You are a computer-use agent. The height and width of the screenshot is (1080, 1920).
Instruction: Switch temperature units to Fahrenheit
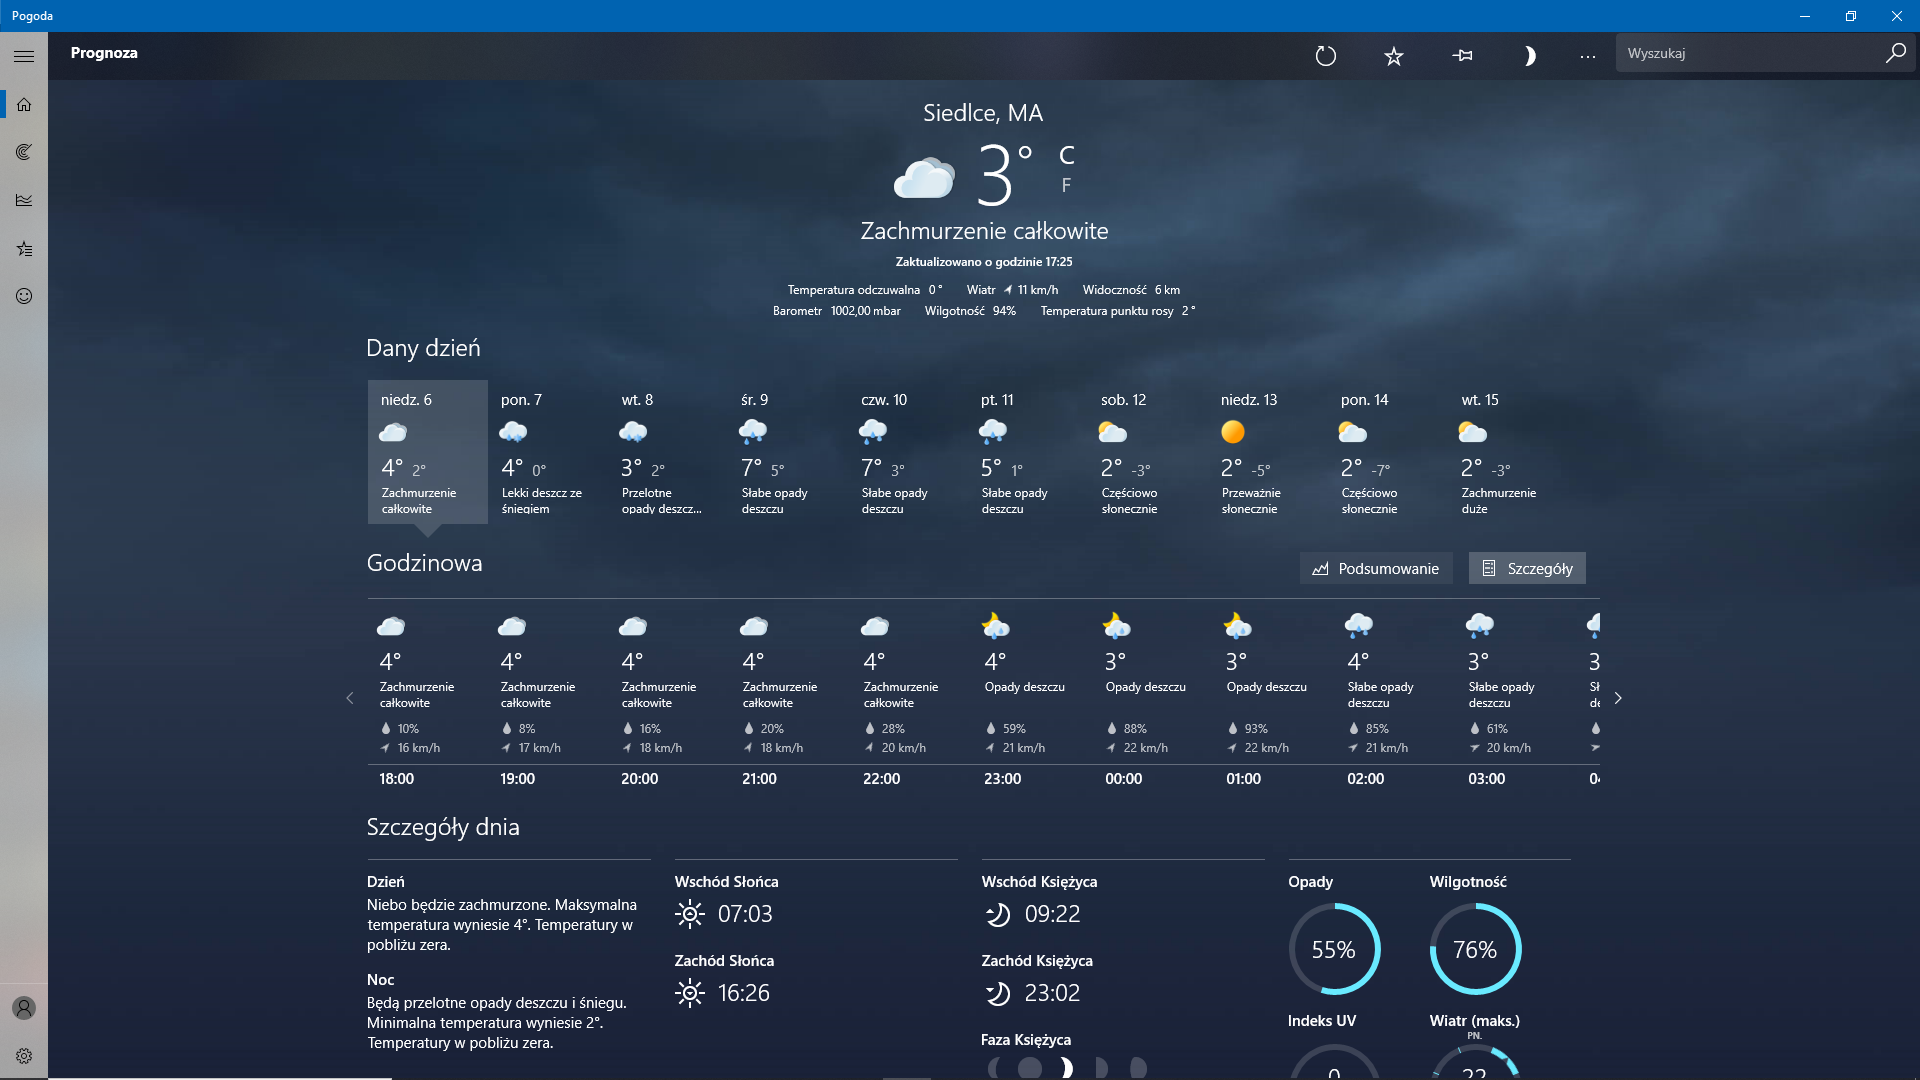coord(1066,185)
